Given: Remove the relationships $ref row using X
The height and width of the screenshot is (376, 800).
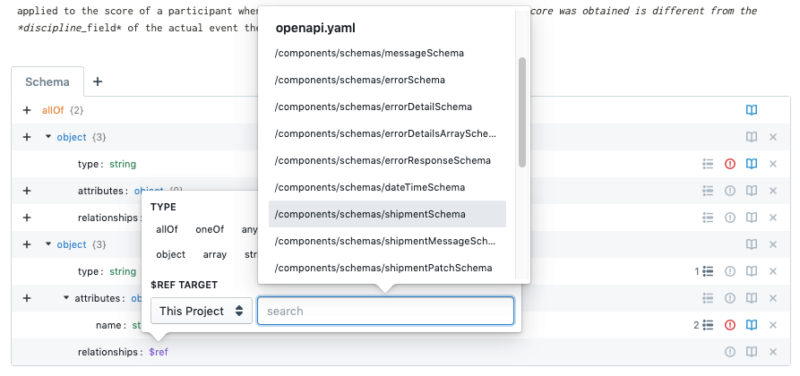Looking at the screenshot, I should coord(772,352).
